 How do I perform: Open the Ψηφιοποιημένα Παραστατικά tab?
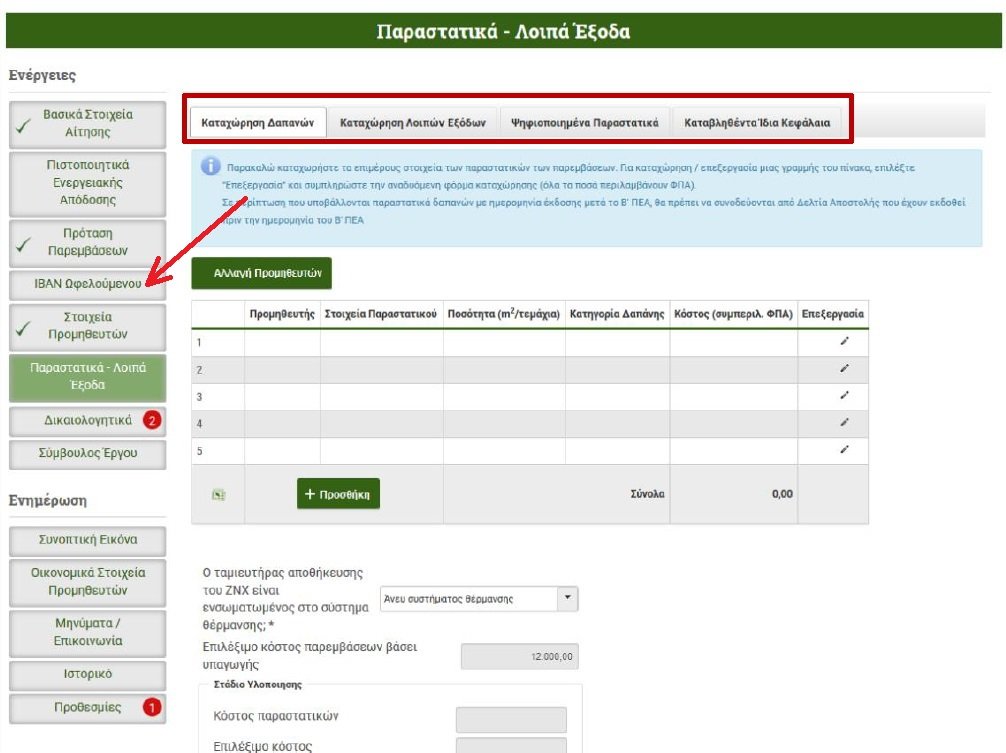pos(584,123)
